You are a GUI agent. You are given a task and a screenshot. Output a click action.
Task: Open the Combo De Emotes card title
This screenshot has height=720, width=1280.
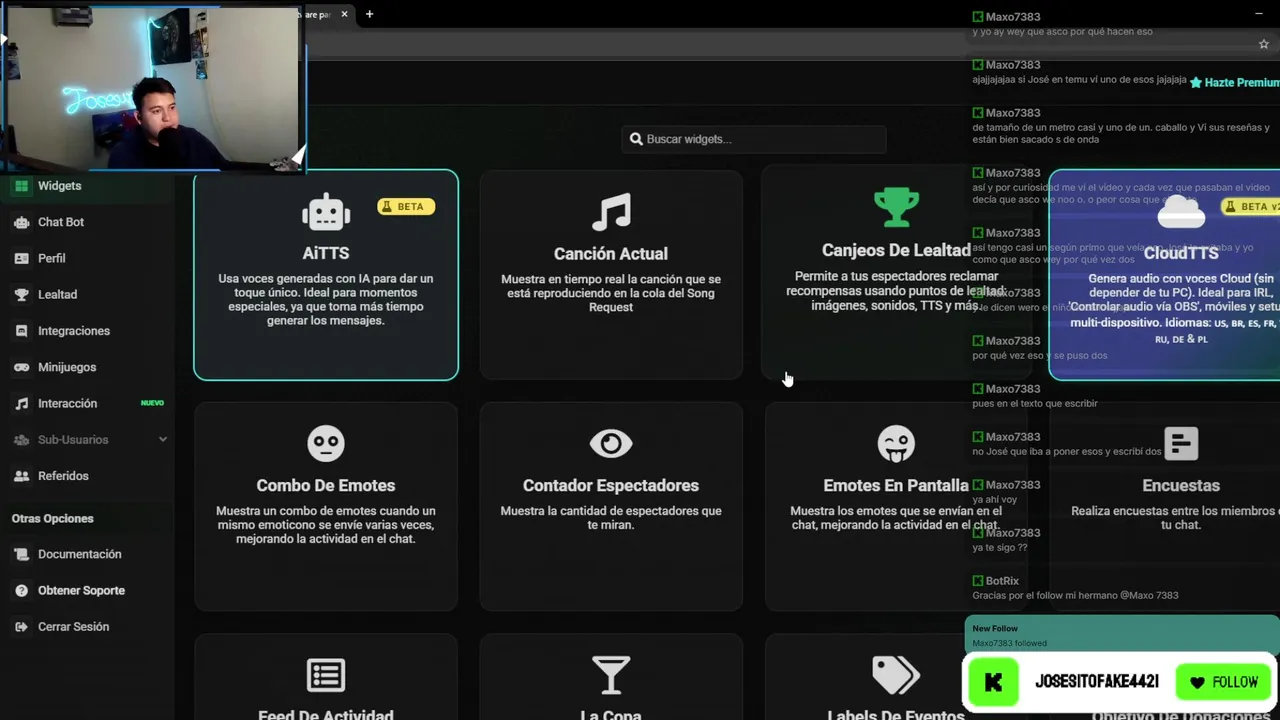pos(326,486)
